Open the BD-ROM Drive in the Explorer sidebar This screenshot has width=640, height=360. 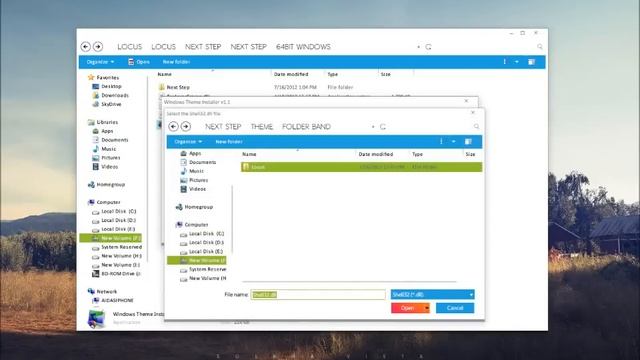(x=116, y=274)
